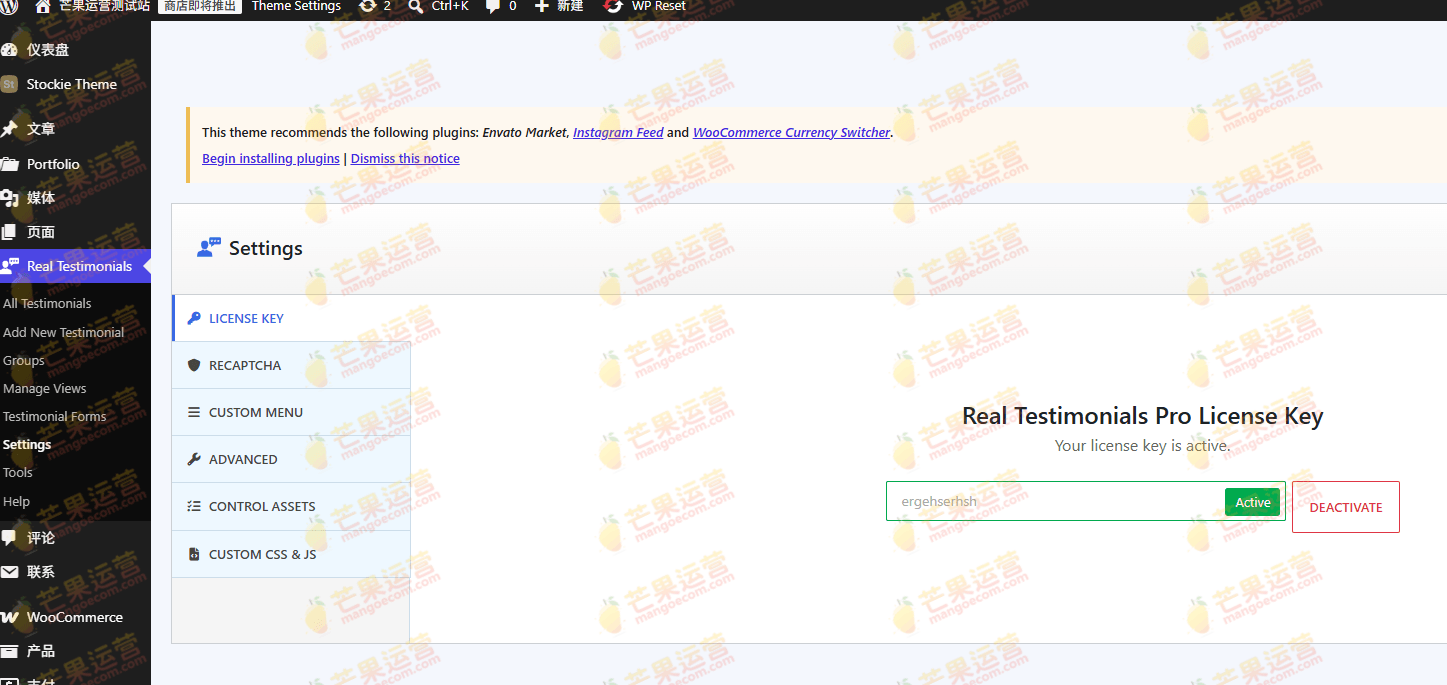The image size is (1447, 685).
Task: Click the 'Your license key is active.' text
Action: pyautogui.click(x=1143, y=445)
